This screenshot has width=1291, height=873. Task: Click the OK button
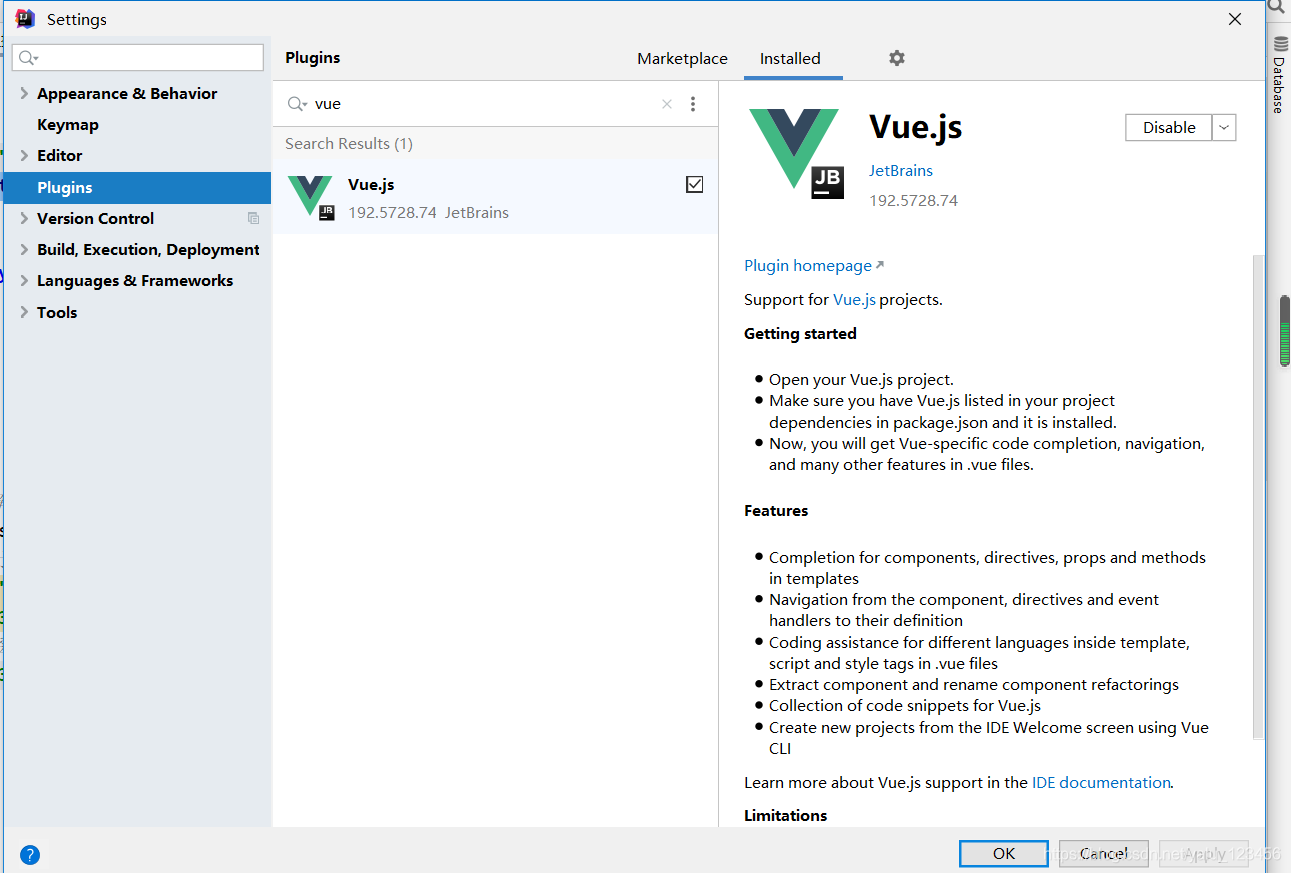pos(1004,853)
